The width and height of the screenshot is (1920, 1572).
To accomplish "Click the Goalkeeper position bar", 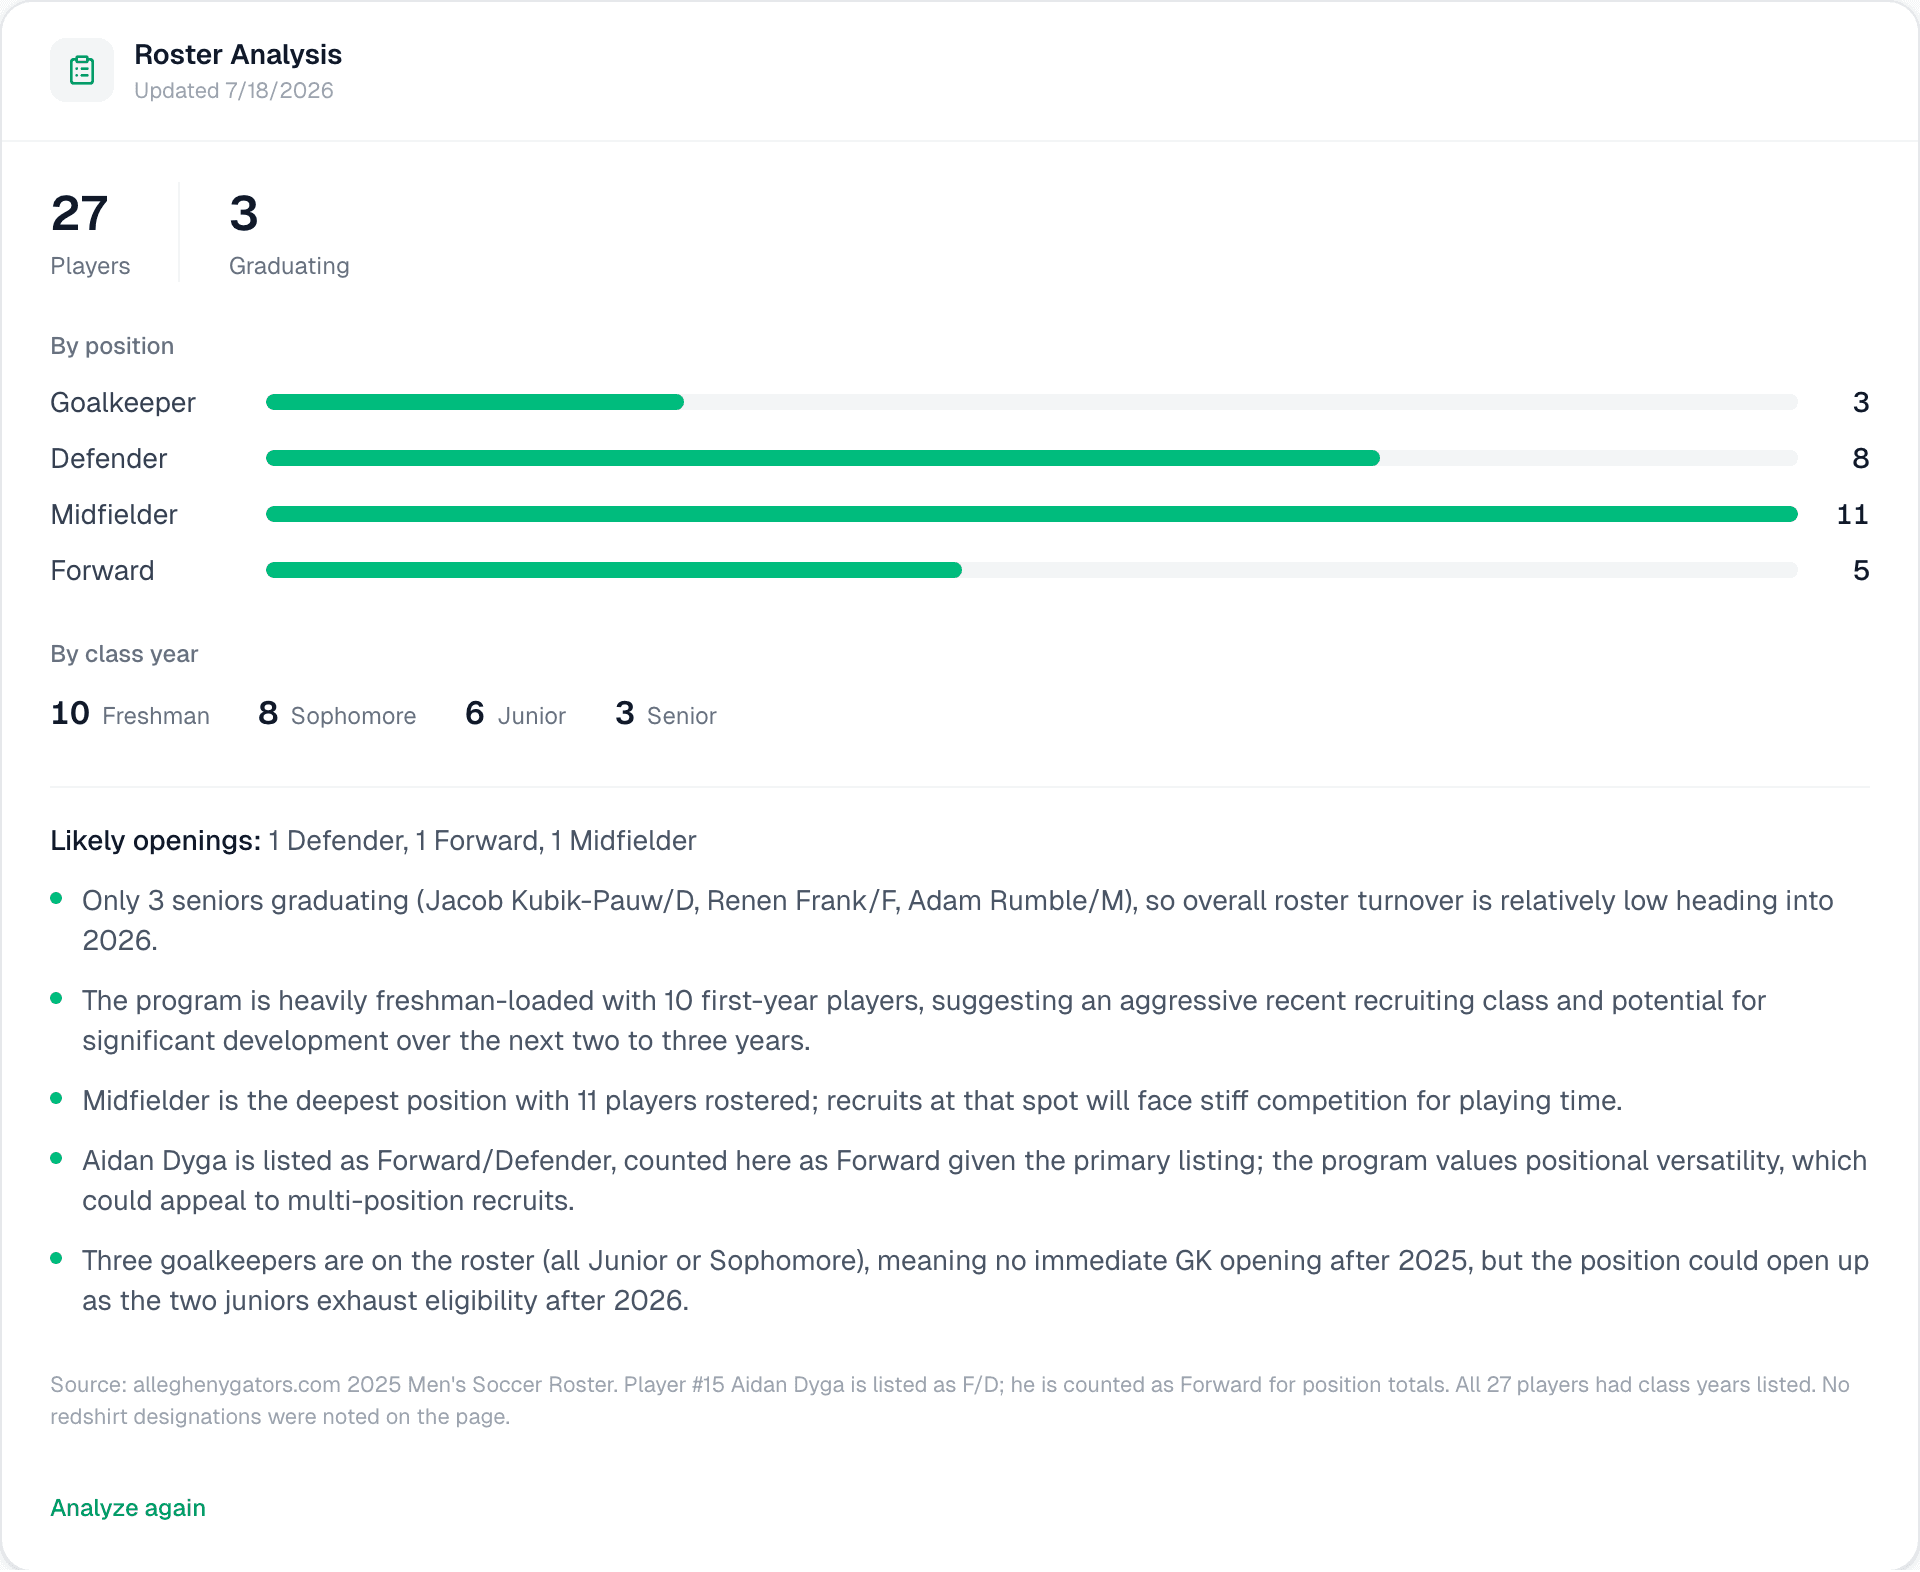I will coord(1031,402).
